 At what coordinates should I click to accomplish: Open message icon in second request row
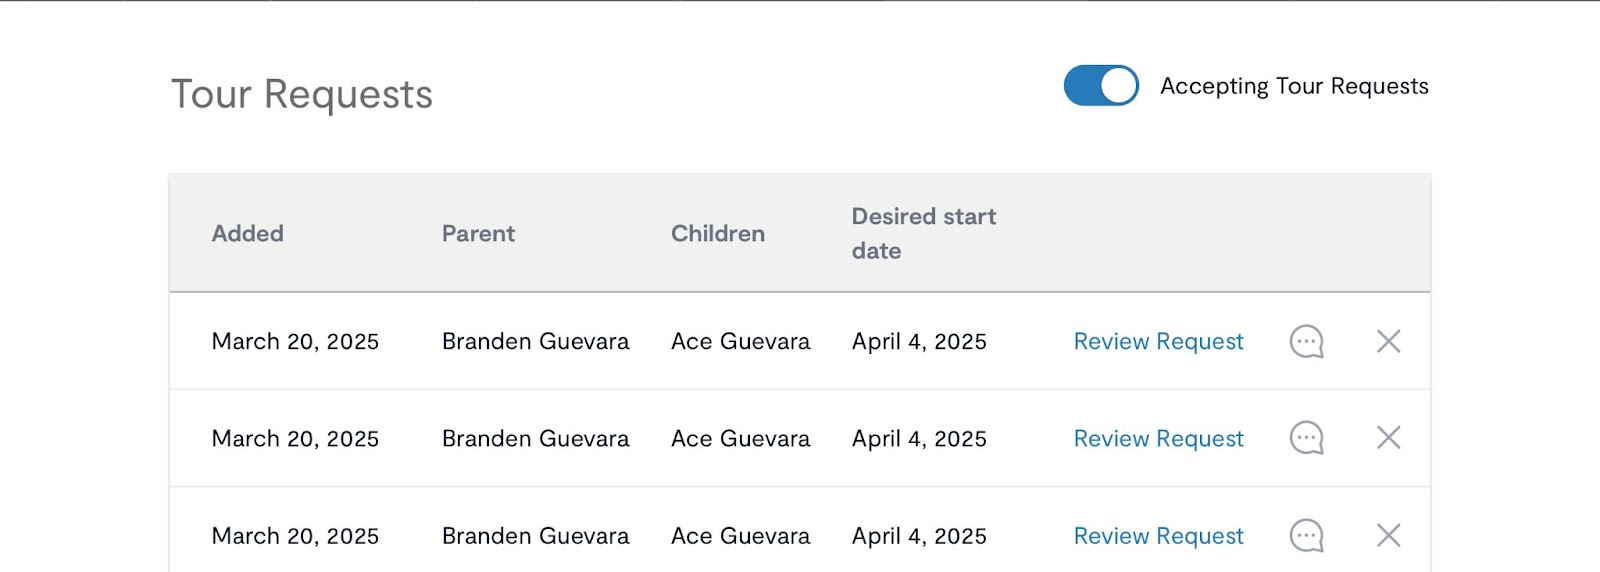(x=1306, y=438)
